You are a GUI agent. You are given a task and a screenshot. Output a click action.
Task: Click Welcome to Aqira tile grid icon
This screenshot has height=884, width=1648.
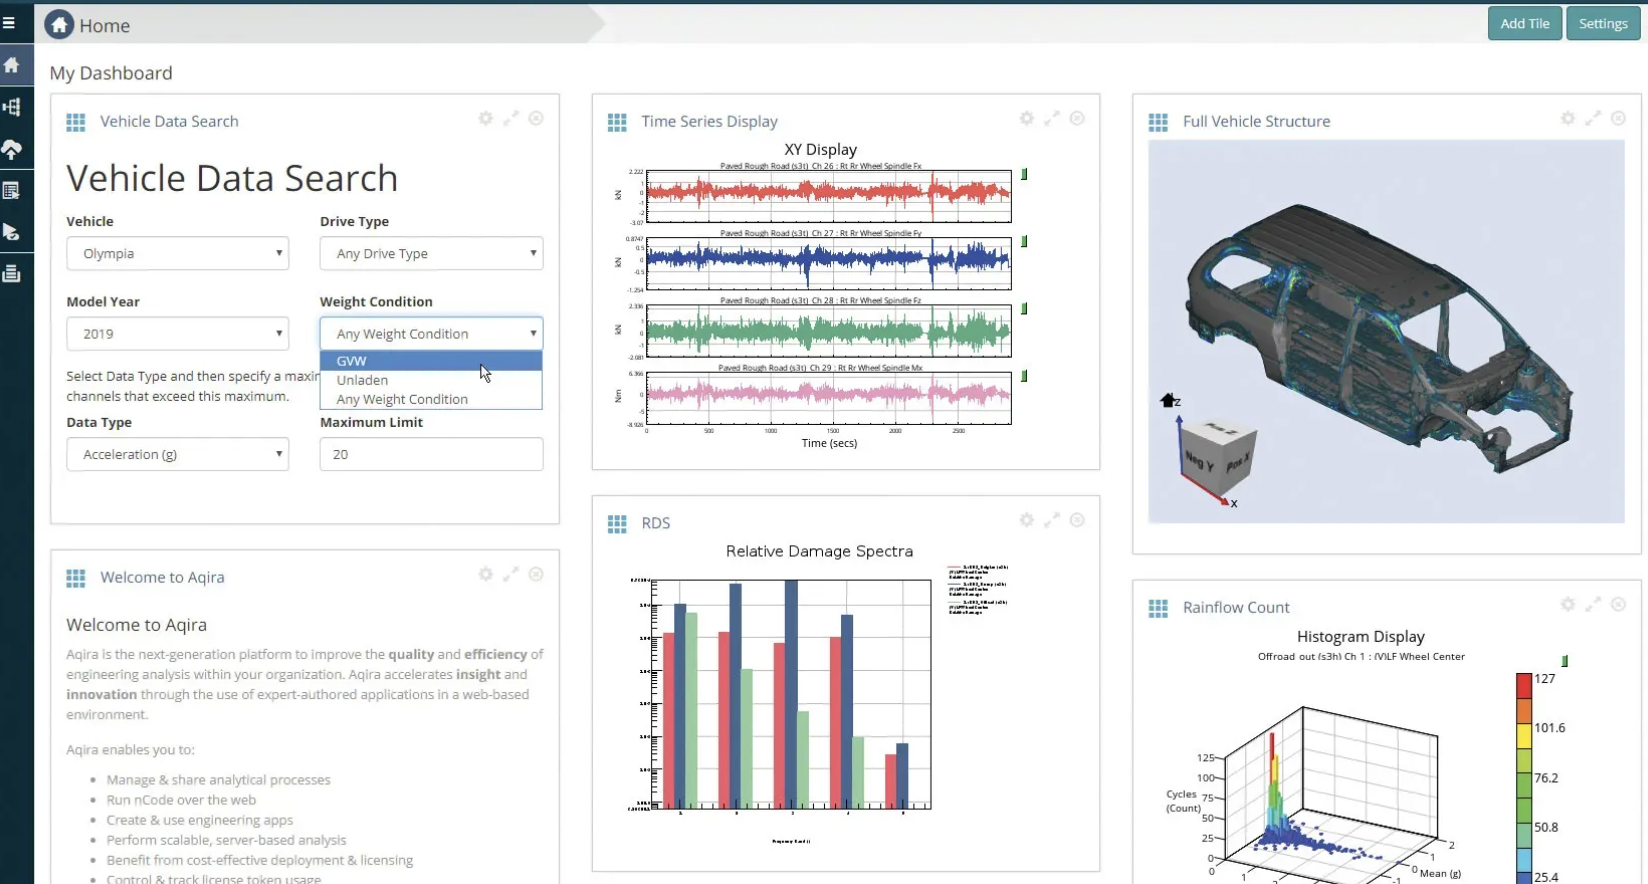(x=76, y=578)
